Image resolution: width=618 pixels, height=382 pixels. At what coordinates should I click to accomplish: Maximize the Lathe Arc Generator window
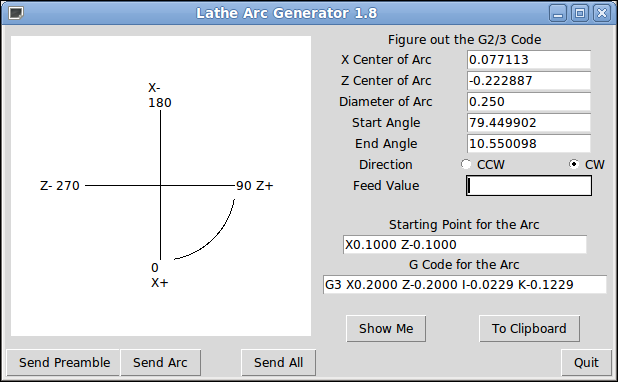pyautogui.click(x=580, y=13)
